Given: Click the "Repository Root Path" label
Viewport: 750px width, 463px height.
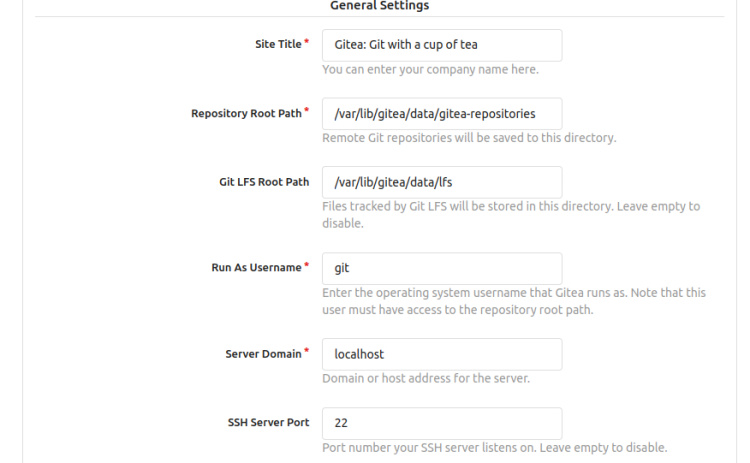Looking at the screenshot, I should click(245, 114).
